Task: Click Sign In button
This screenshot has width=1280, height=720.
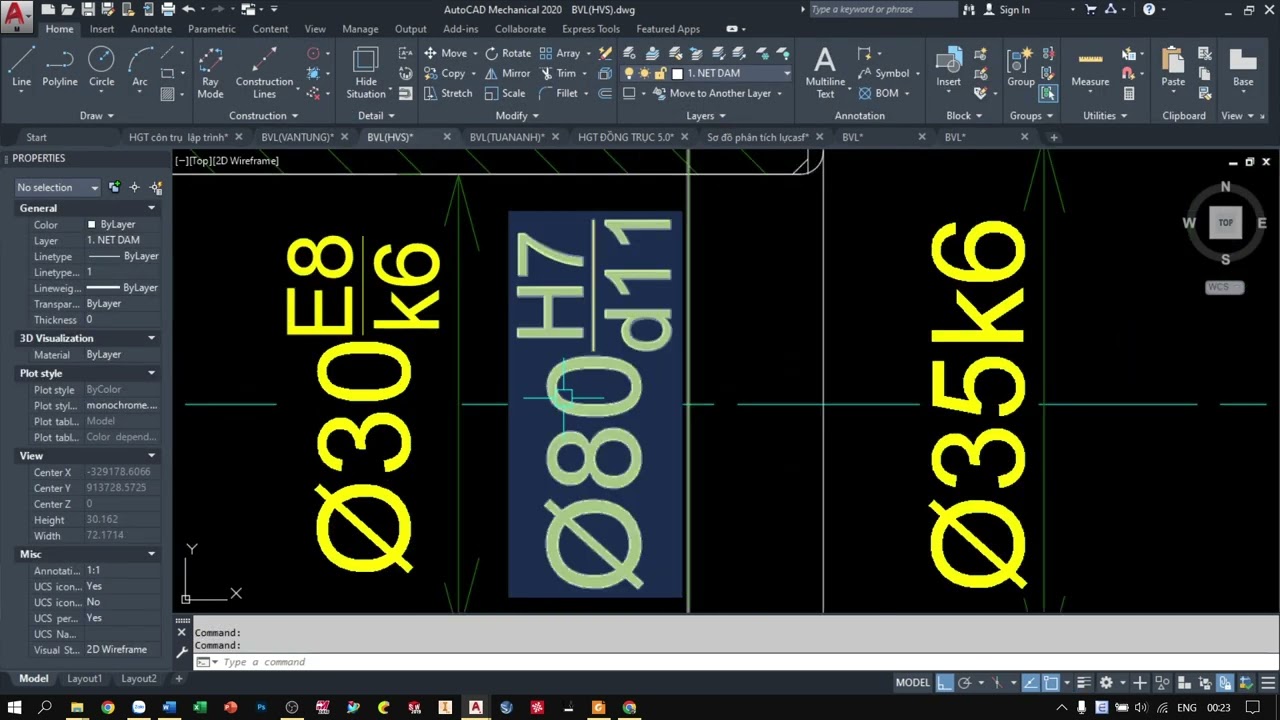Action: [1006, 10]
